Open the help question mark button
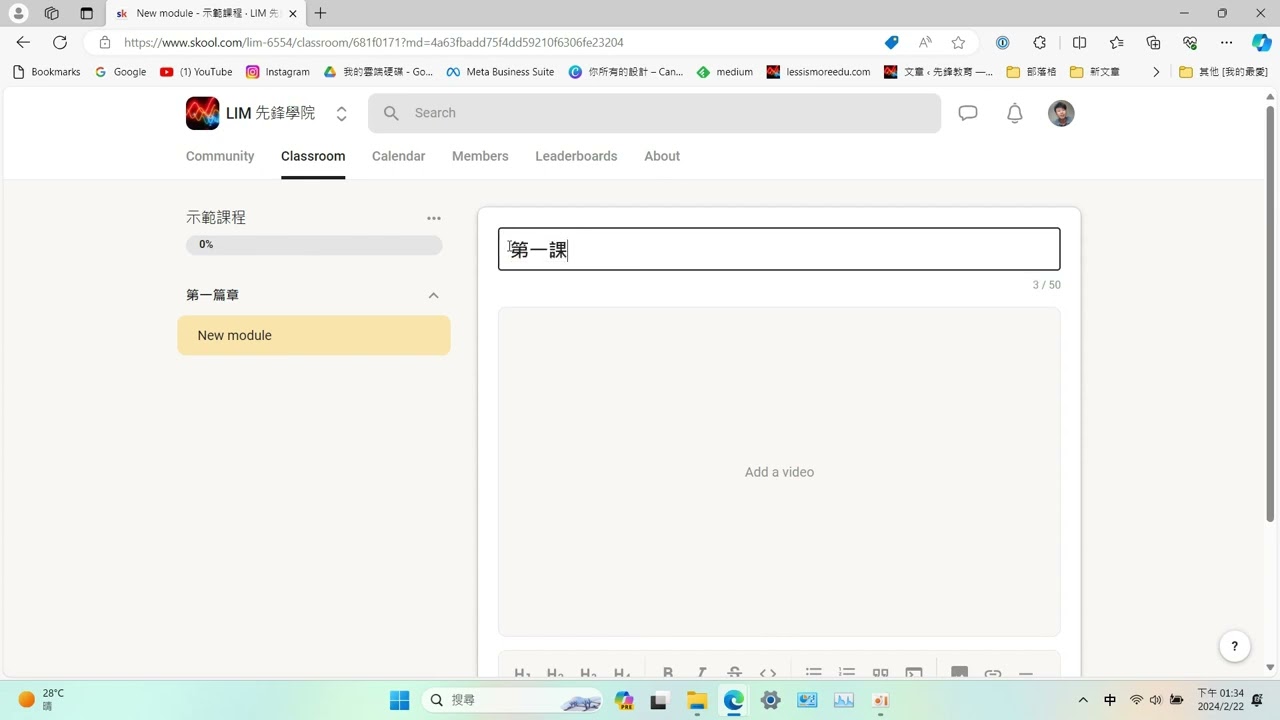 tap(1234, 646)
